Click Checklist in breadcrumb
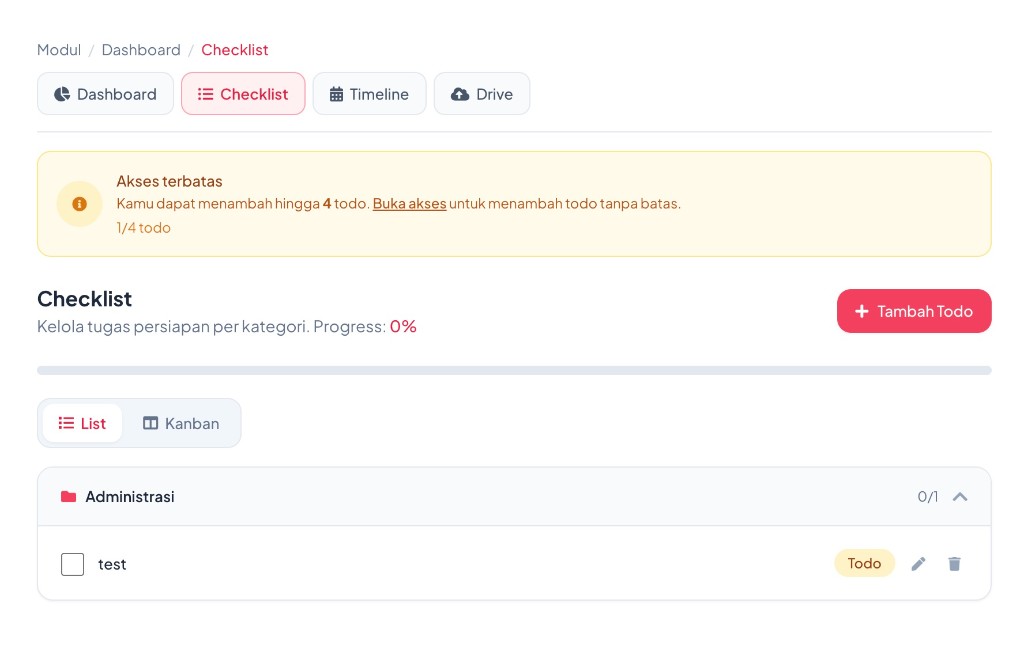The width and height of the screenshot is (1024, 645). click(x=234, y=50)
